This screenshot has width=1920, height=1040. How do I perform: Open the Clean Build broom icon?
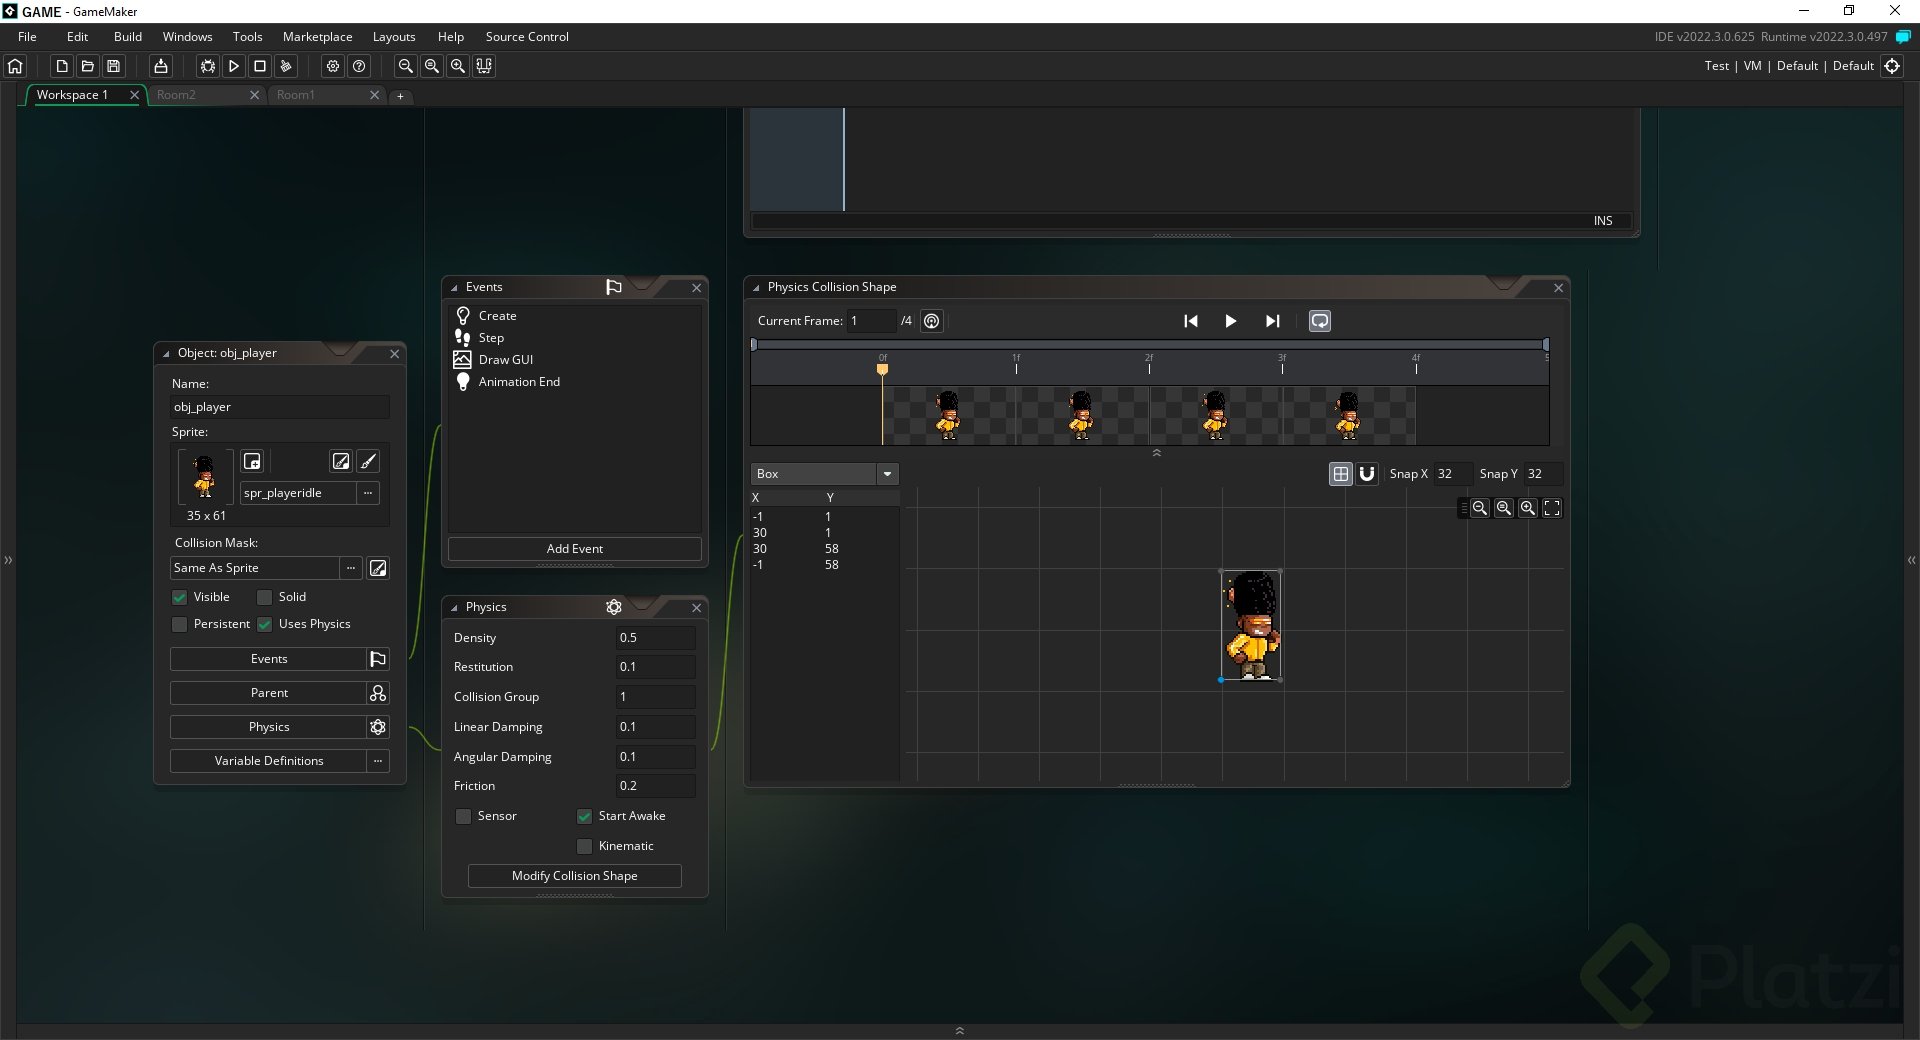coord(286,66)
